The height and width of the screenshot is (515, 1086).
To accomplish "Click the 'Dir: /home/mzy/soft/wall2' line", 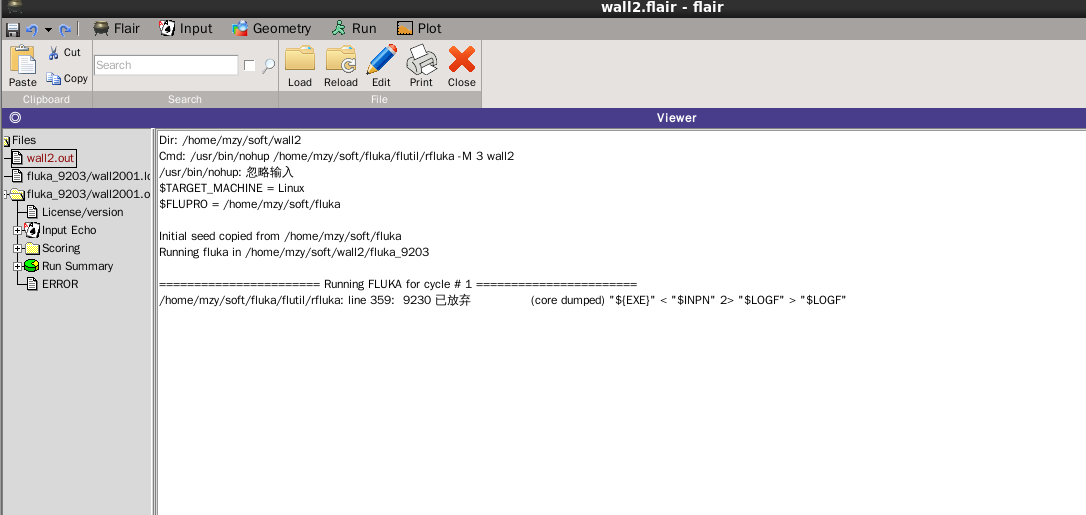I will click(x=230, y=141).
